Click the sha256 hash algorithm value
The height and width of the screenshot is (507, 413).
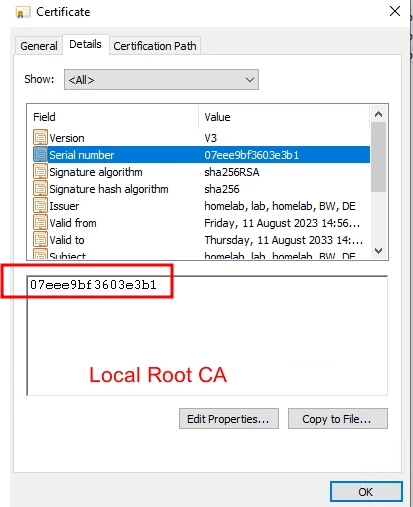click(x=222, y=189)
